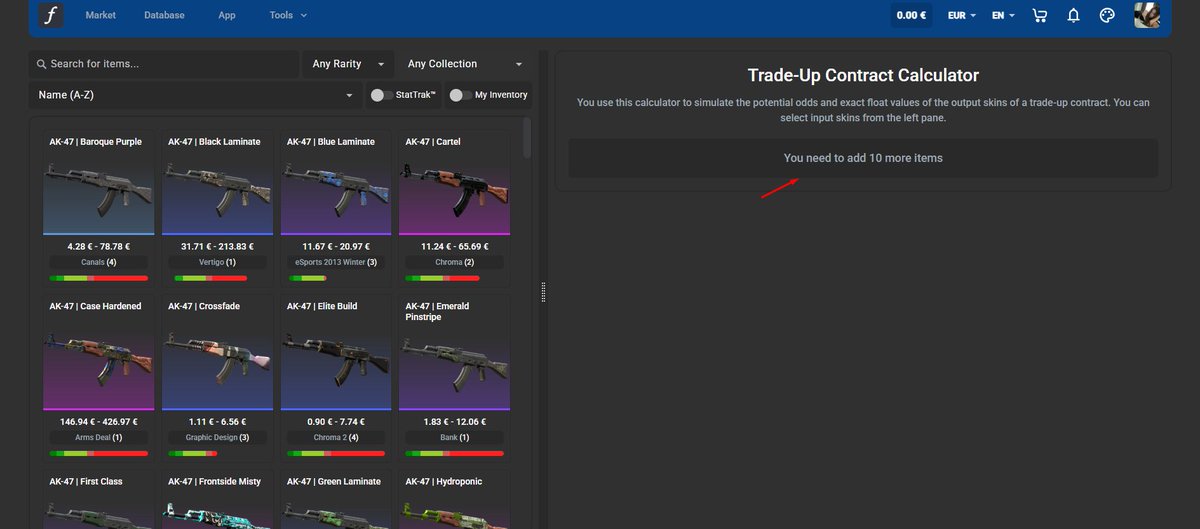The image size is (1200, 529).
Task: Click the Canals (4) collection tag
Action: pos(99,262)
